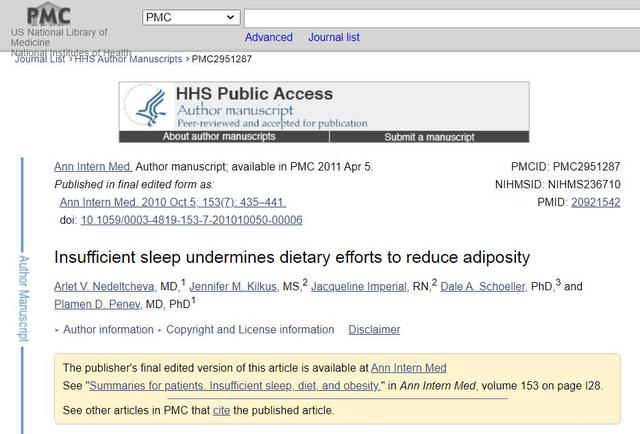640x434 pixels.
Task: Open Submit a manuscript tab
Action: [x=429, y=137]
